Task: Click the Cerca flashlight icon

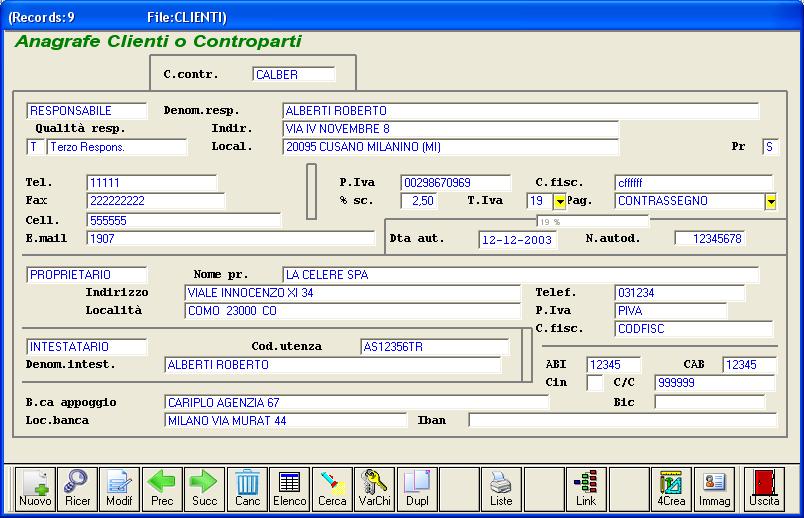Action: click(332, 489)
